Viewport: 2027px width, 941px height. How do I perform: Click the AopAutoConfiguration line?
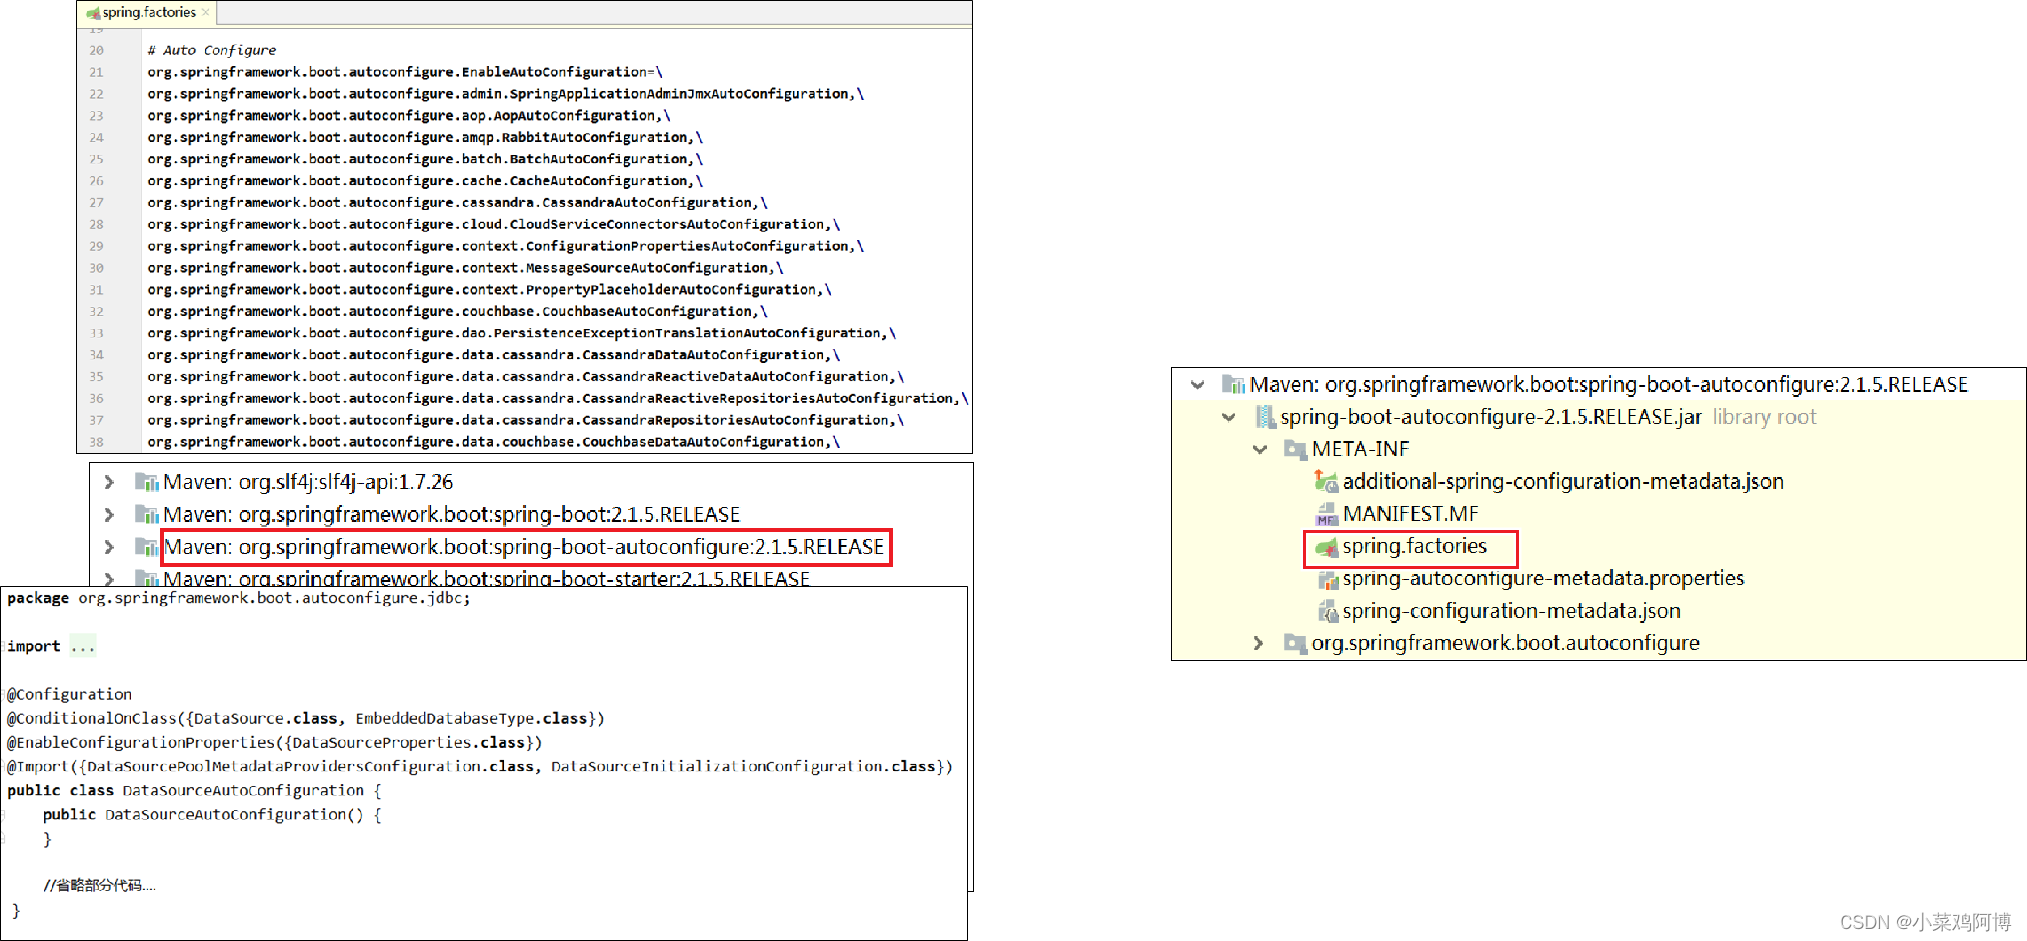pyautogui.click(x=408, y=116)
